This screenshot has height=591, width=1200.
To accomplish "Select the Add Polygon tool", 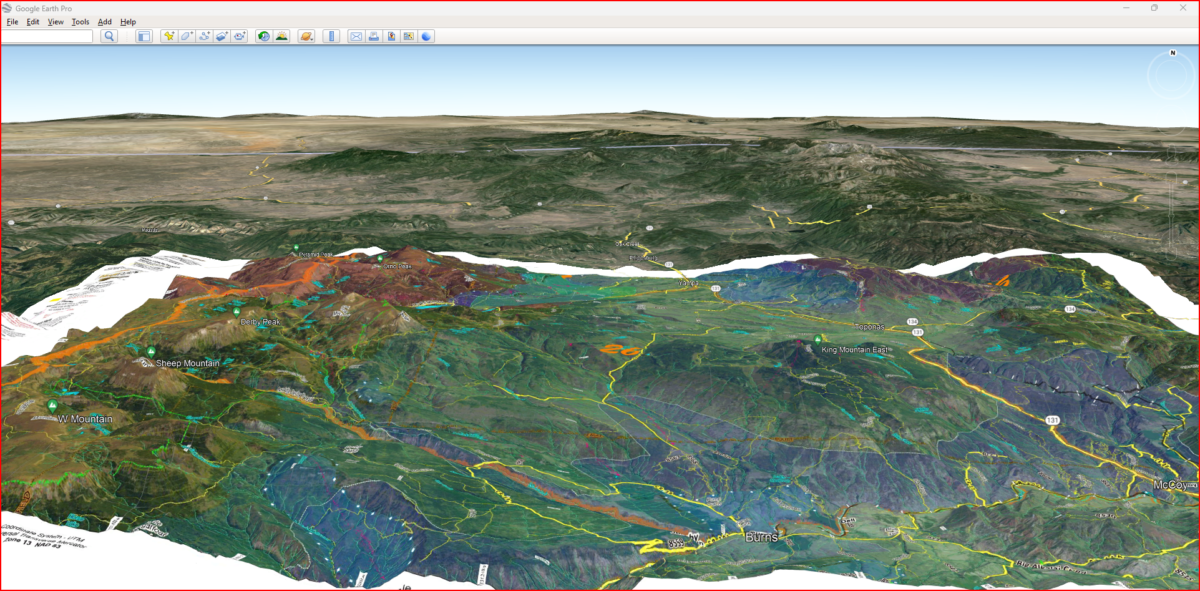I will tap(187, 36).
